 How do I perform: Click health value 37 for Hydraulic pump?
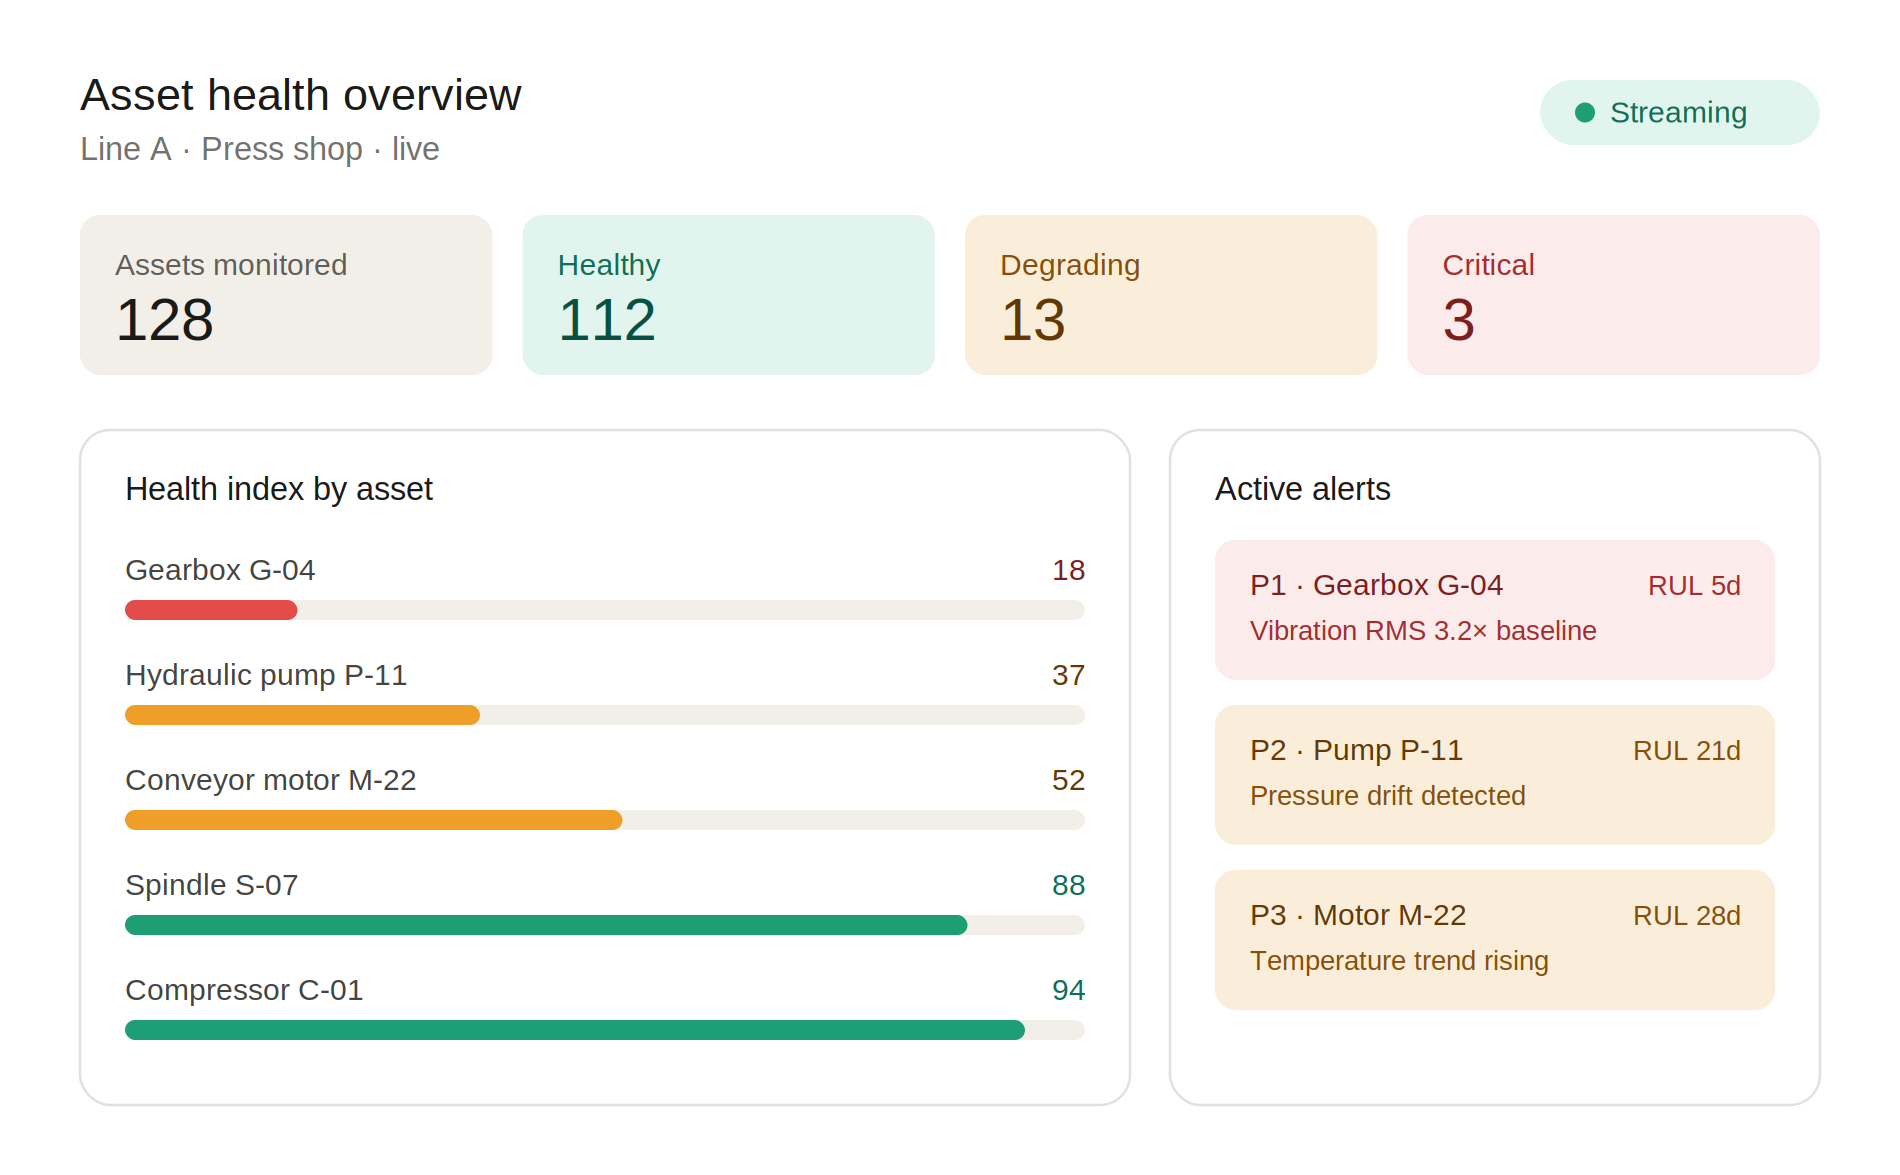tap(1068, 675)
